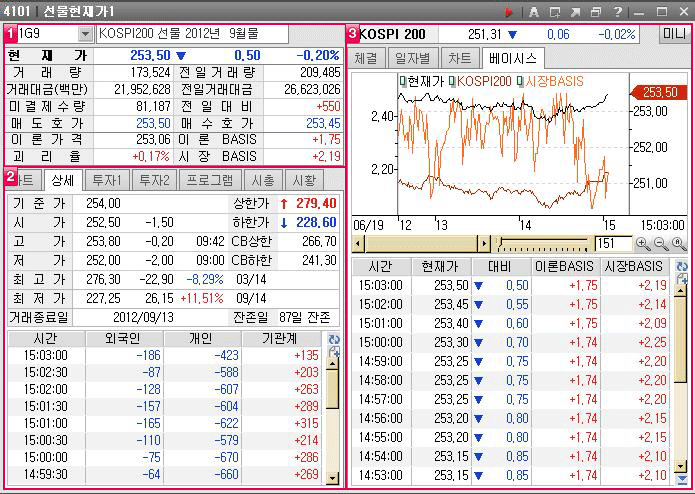695x494 pixels.
Task: Click up arrow of investor table scrollbar
Action: [332, 363]
